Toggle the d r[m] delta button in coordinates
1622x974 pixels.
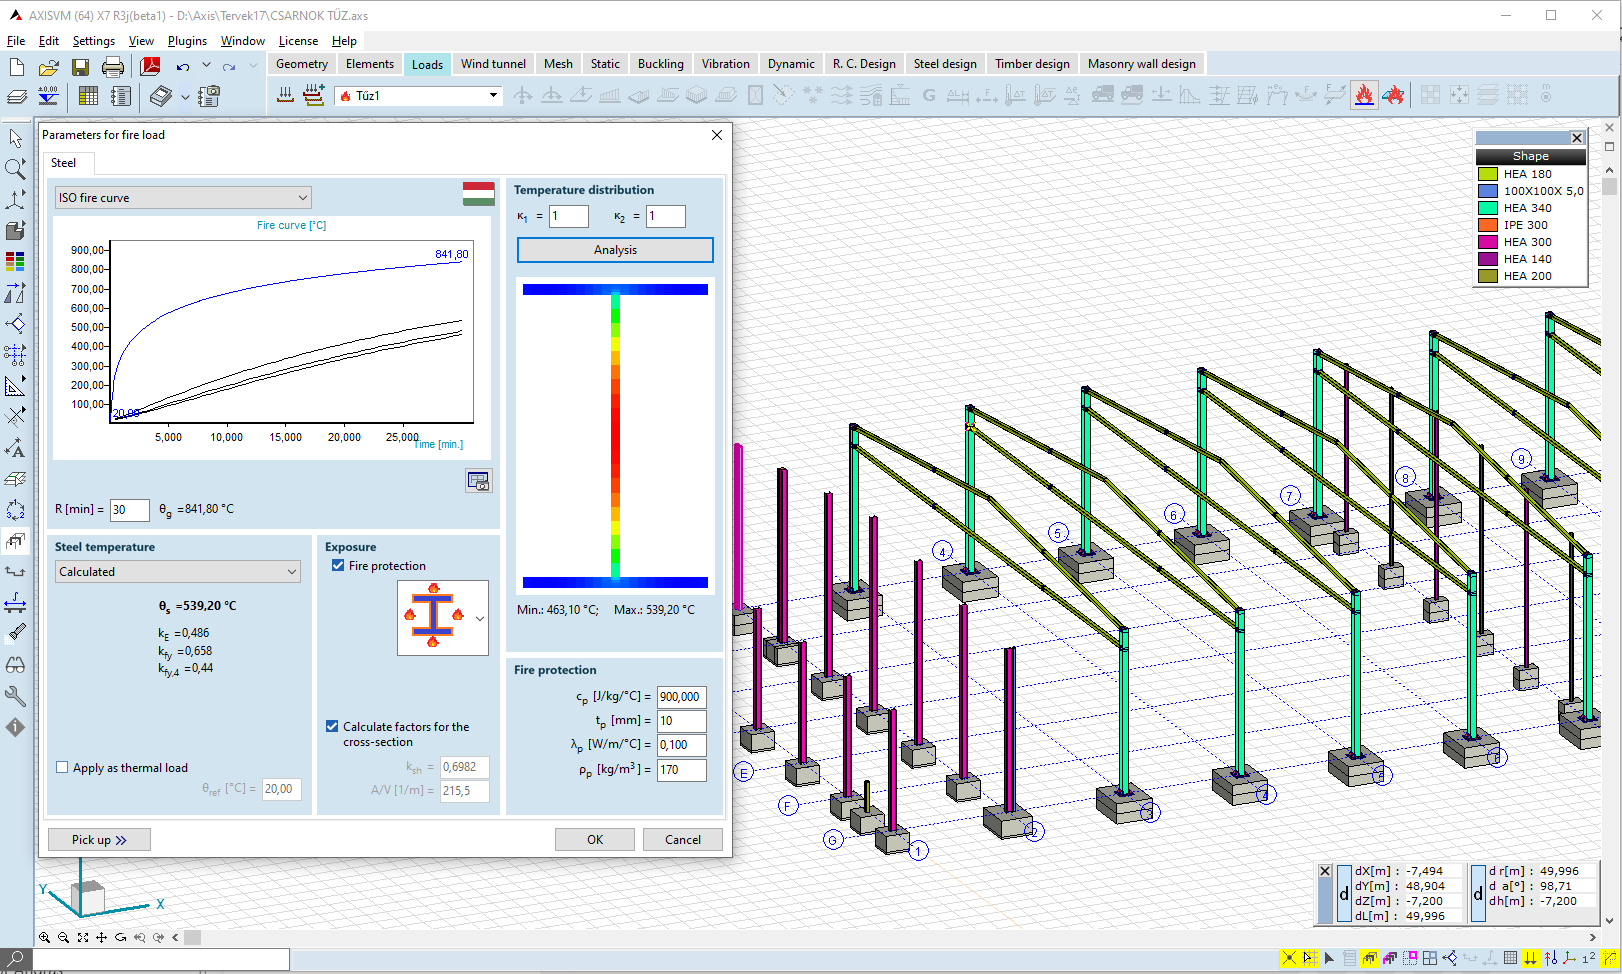pyautogui.click(x=1478, y=894)
